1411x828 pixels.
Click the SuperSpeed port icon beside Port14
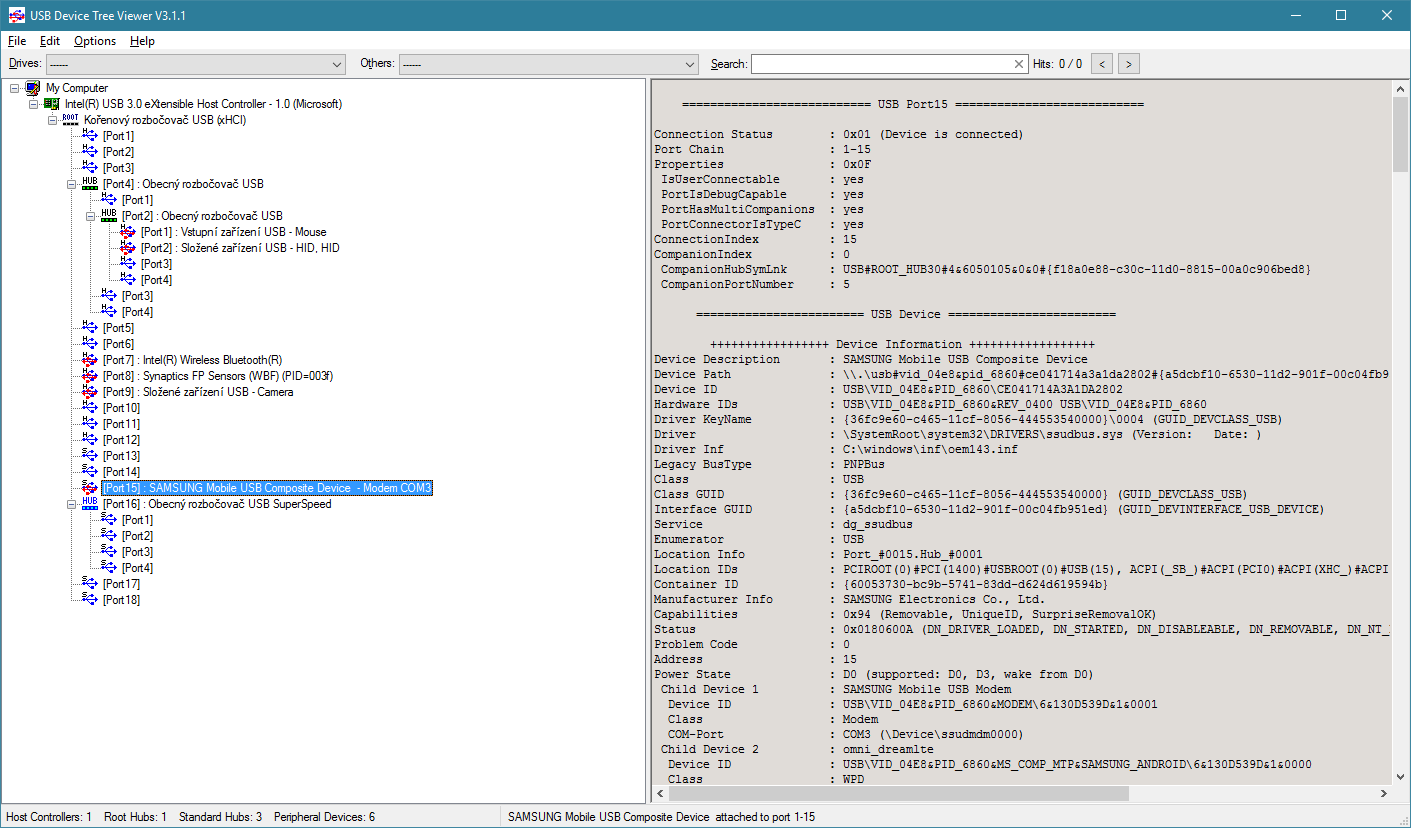[90, 472]
